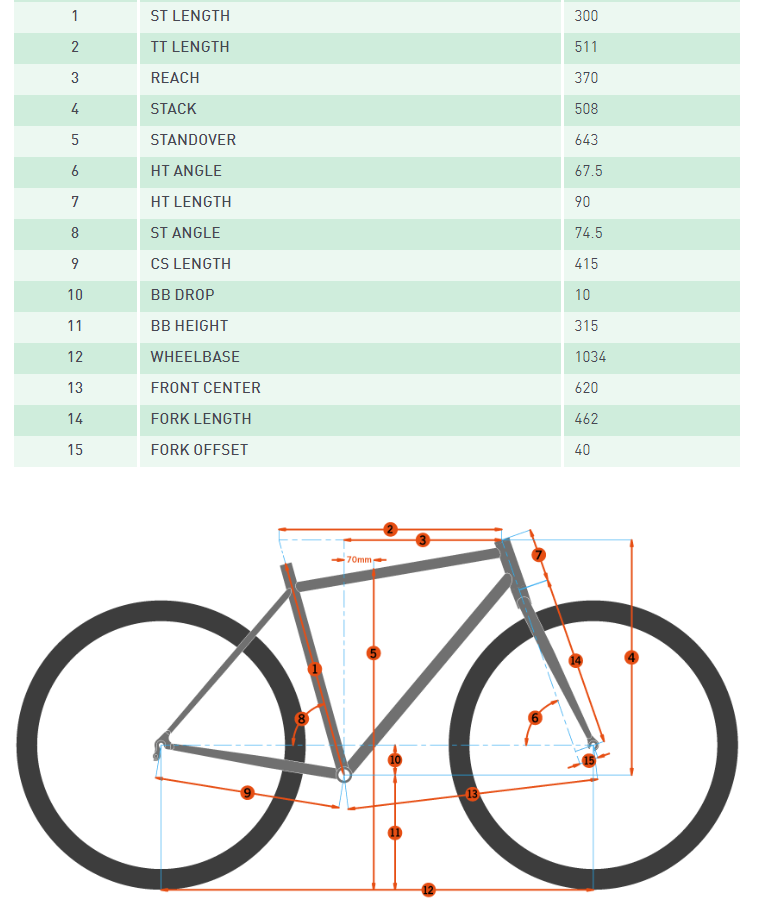
Task: Click the STANDOVER value 643
Action: pyautogui.click(x=587, y=140)
